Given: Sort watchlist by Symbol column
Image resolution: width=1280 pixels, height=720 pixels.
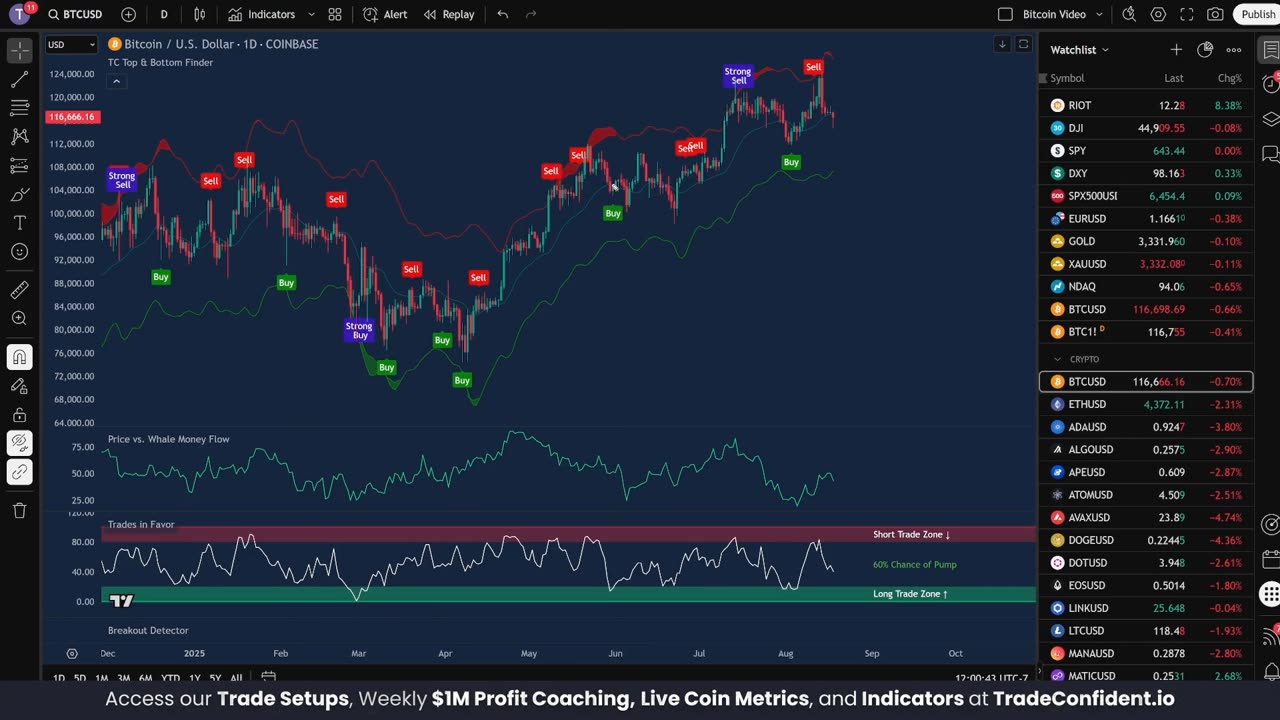Looking at the screenshot, I should pos(1067,78).
